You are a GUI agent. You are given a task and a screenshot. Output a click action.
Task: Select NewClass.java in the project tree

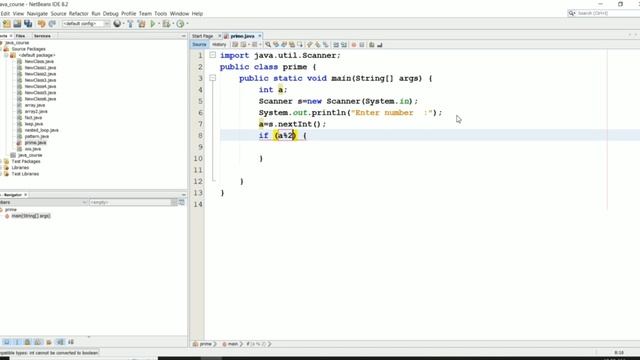[39, 61]
